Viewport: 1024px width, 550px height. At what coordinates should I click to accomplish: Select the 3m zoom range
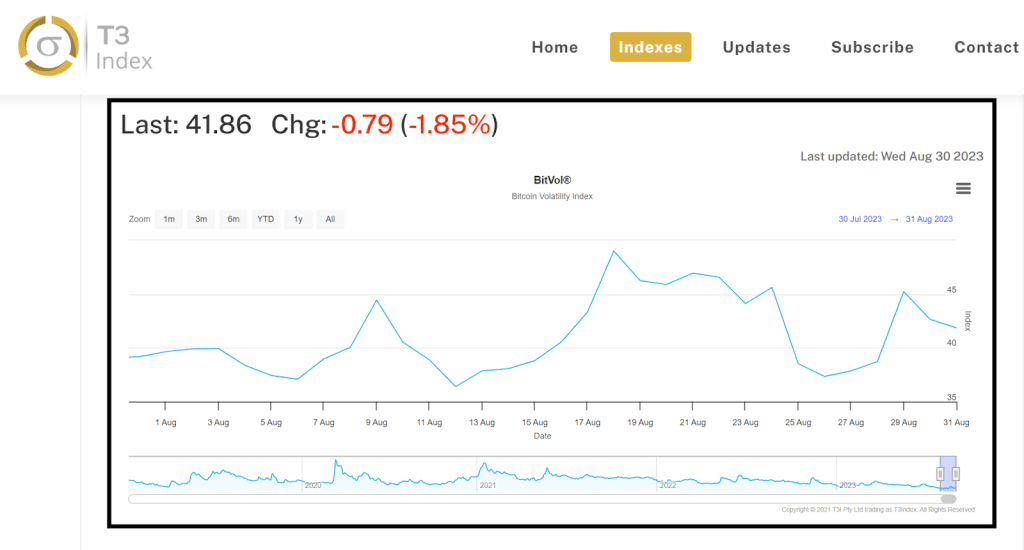201,219
